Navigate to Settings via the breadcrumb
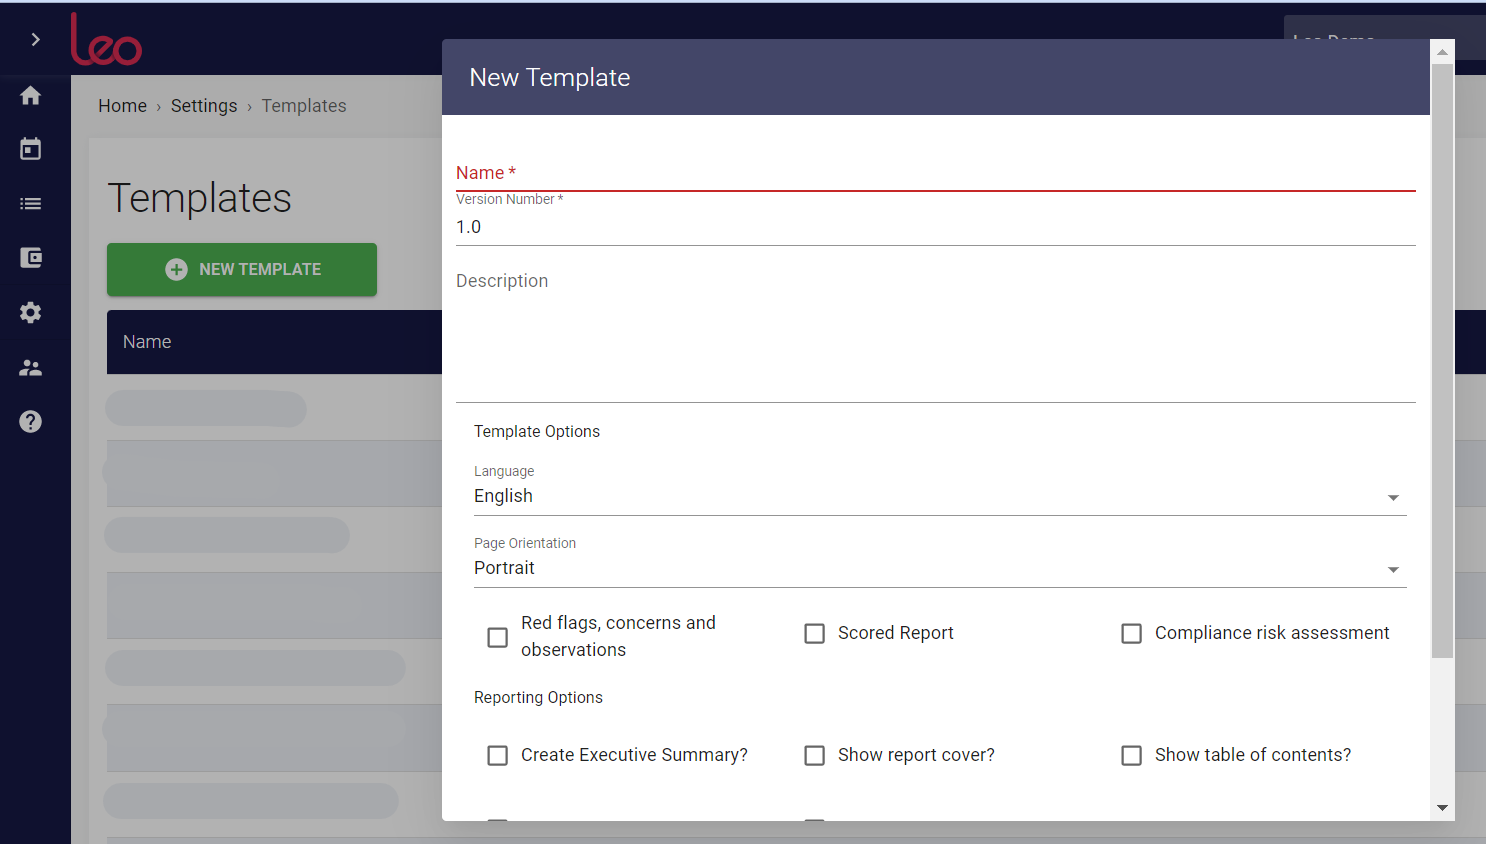This screenshot has height=844, width=1486. (204, 105)
